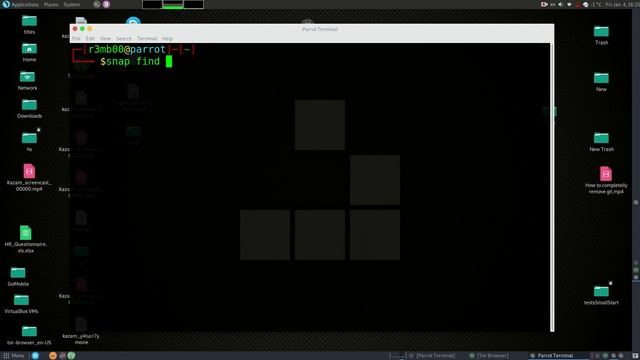The image size is (640, 360).
Task: Open the network indicator tray icon
Action: (569, 4)
